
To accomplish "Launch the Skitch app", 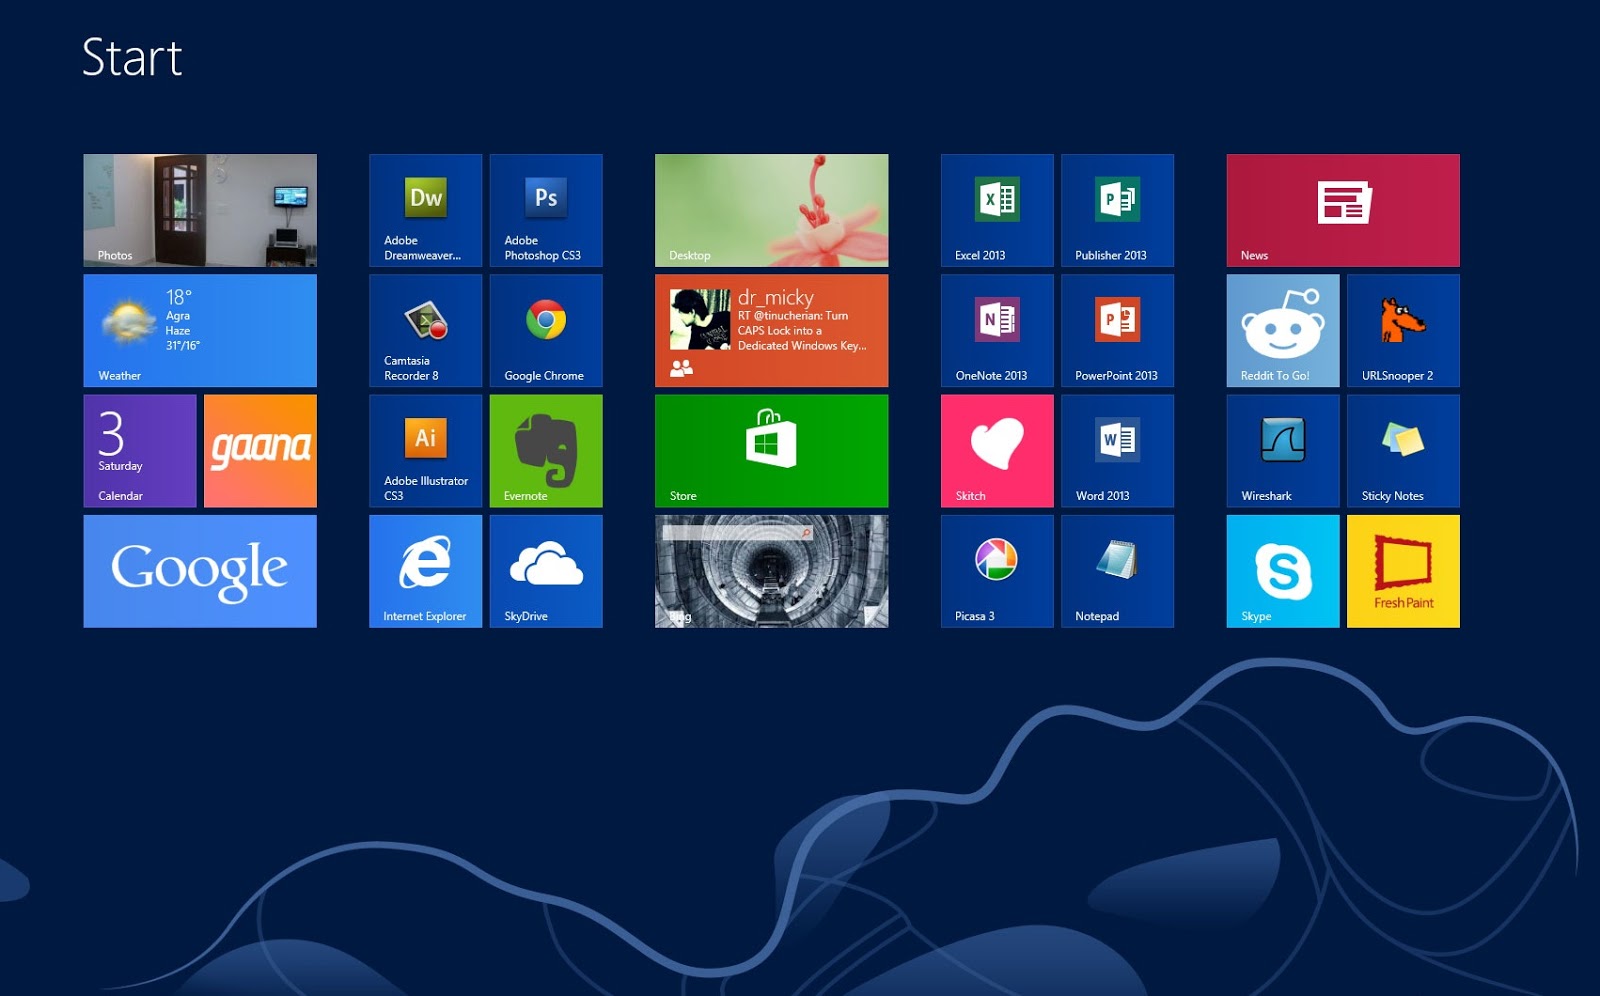I will (x=997, y=451).
